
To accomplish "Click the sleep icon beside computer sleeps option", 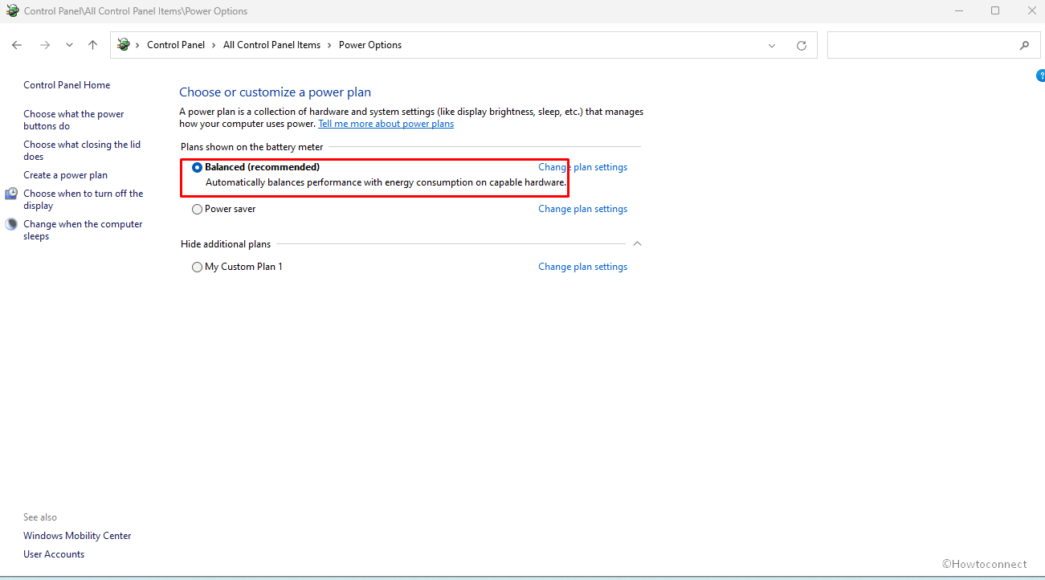I will click(10, 224).
